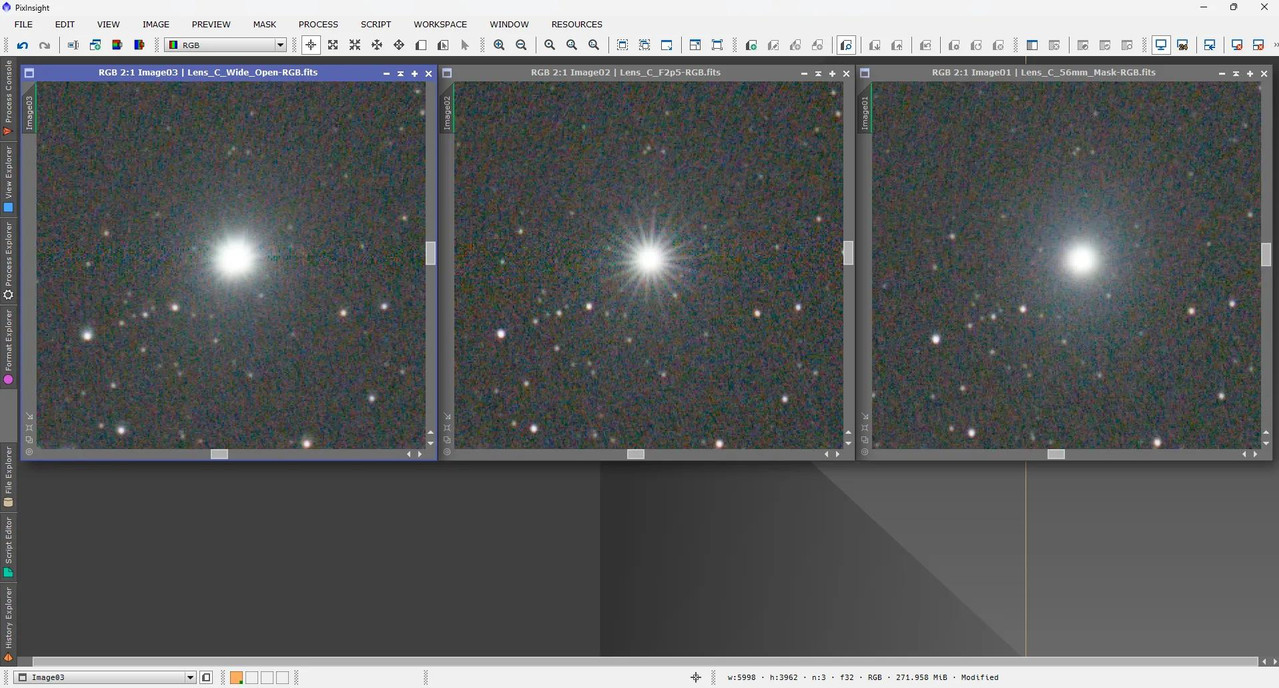
Task: Click the Undo arrow in toolbar
Action: (22, 45)
